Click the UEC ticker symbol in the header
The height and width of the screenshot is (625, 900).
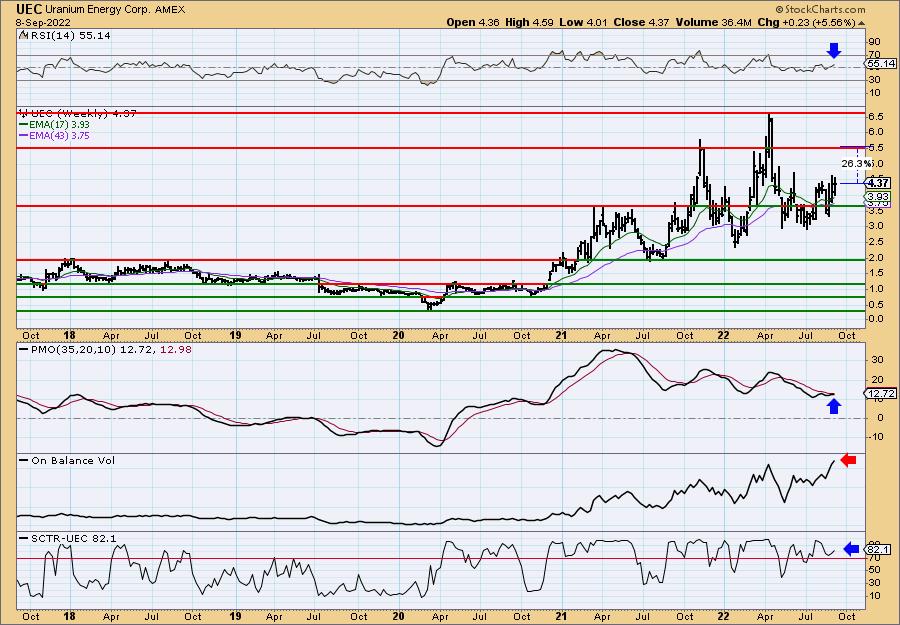tap(29, 9)
